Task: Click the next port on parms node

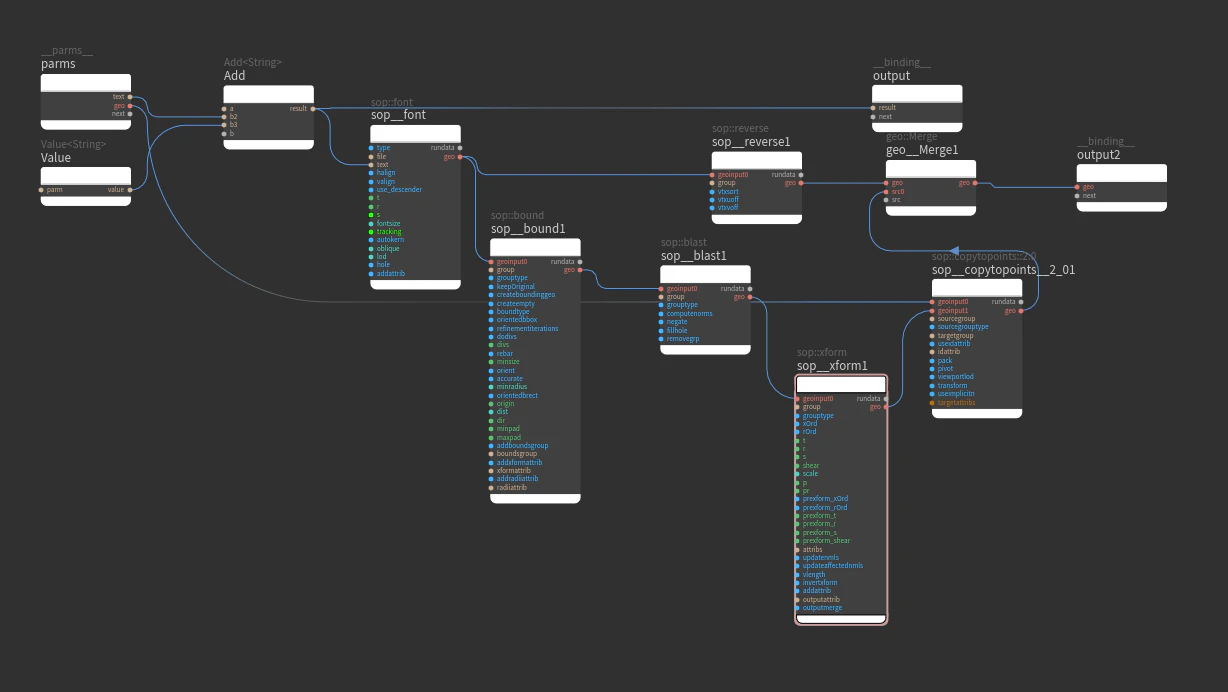Action: [130, 113]
